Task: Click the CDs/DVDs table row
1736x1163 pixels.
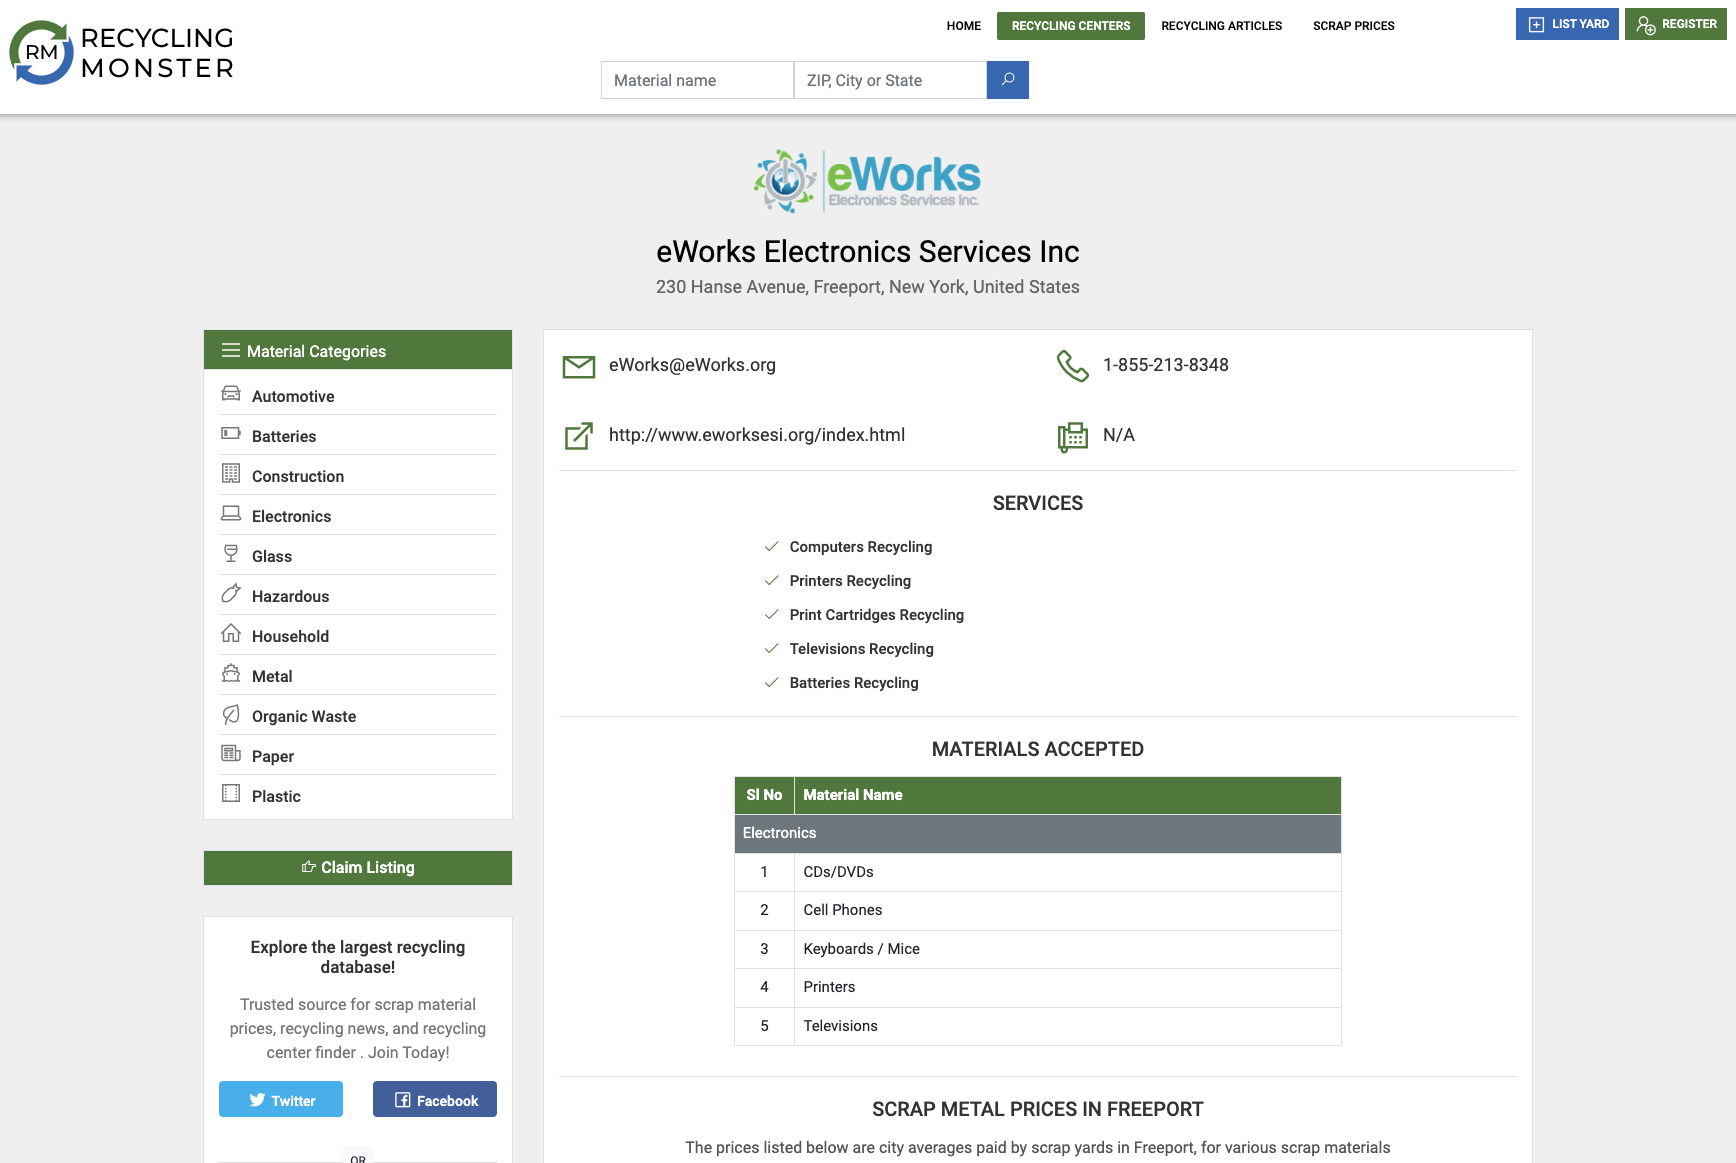Action: click(1038, 872)
